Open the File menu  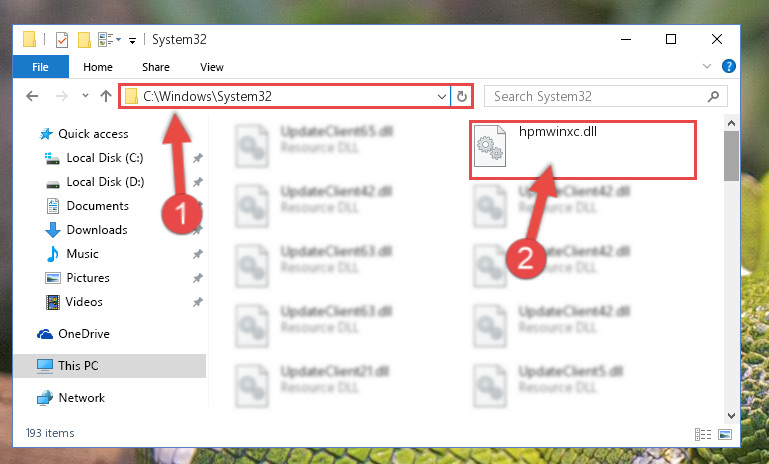41,67
